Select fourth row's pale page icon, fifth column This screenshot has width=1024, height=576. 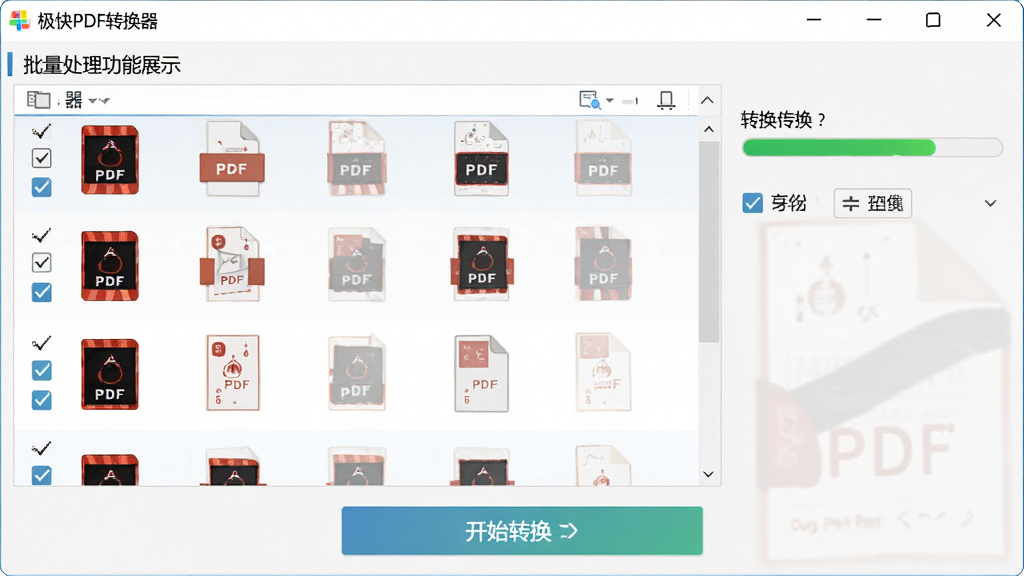click(603, 466)
